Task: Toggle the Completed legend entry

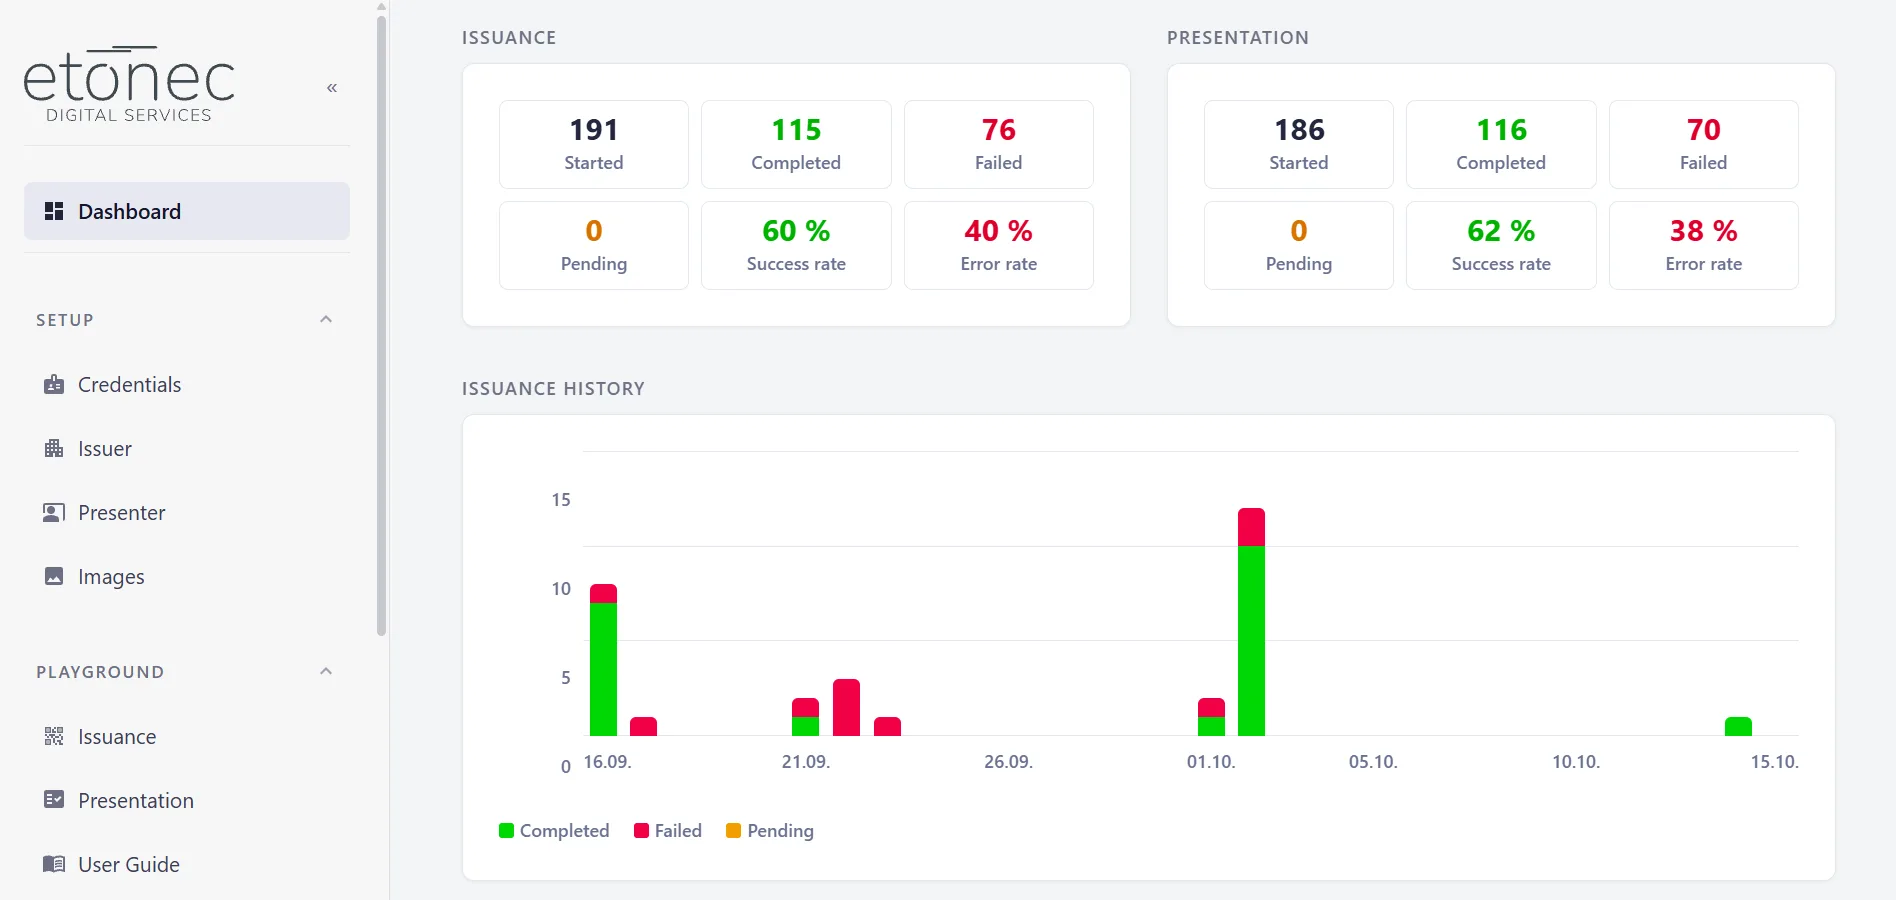Action: [x=554, y=831]
